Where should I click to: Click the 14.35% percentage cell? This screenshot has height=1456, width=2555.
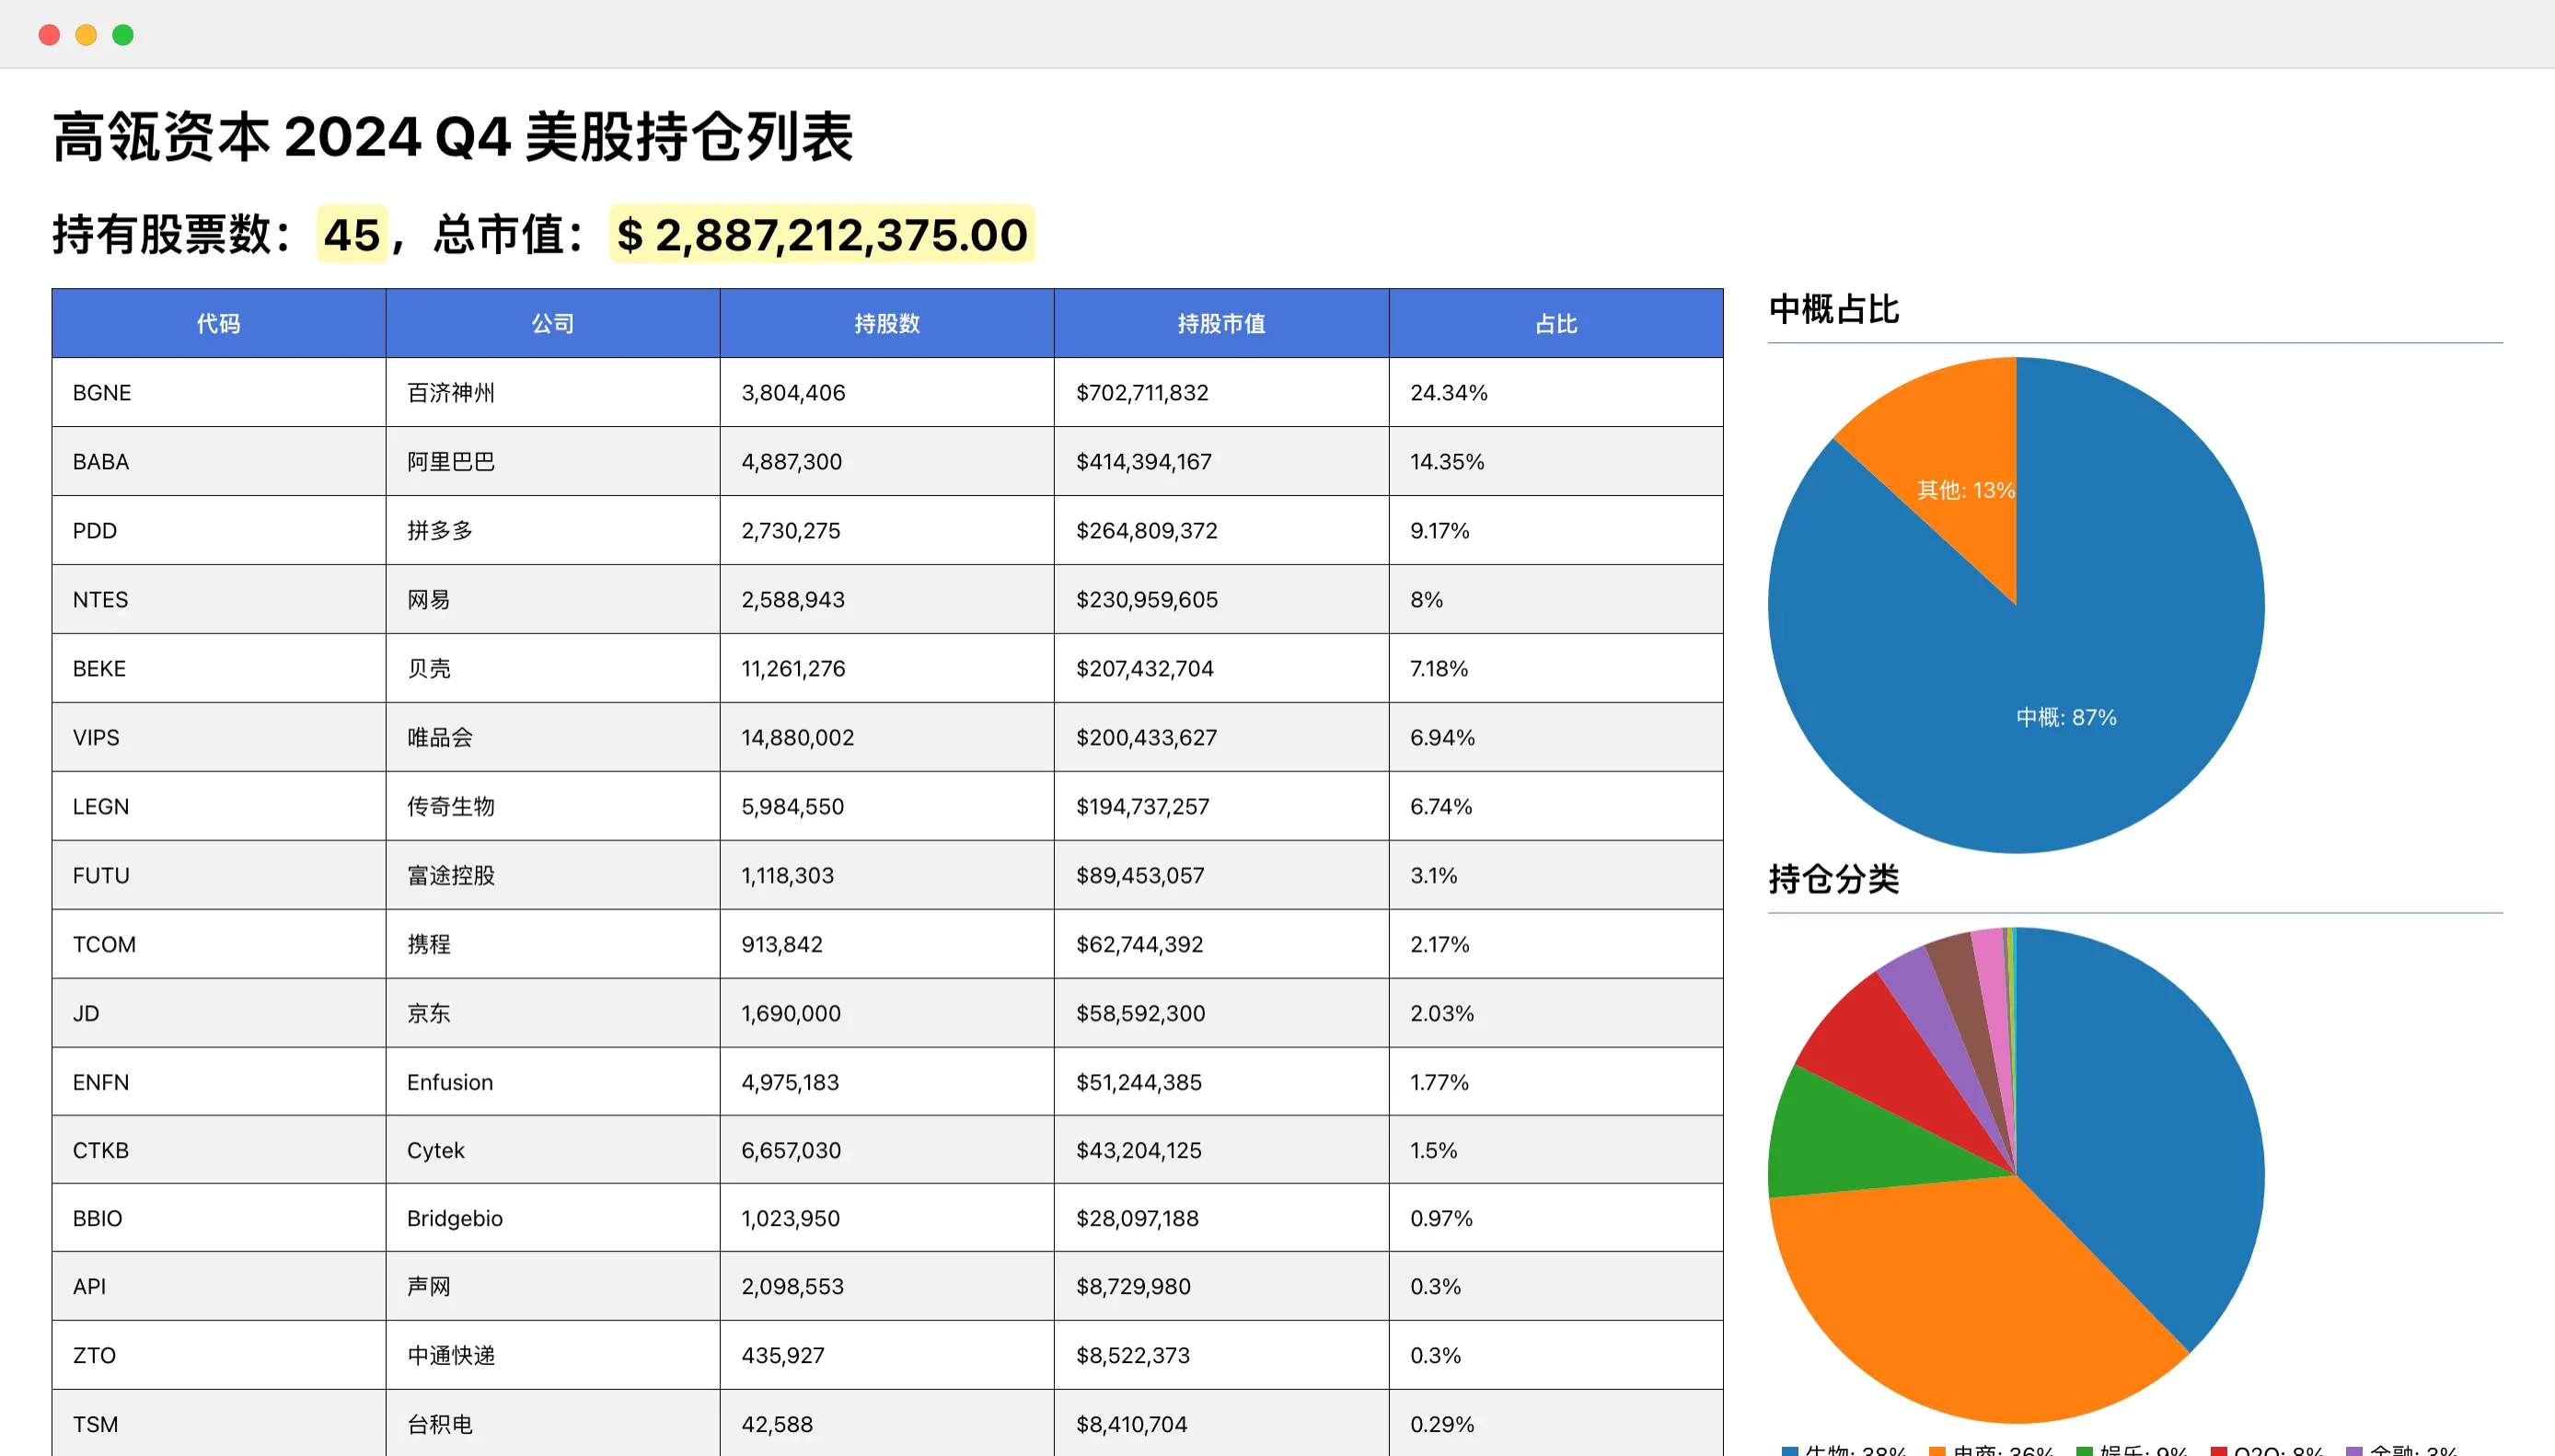[x=1556, y=461]
